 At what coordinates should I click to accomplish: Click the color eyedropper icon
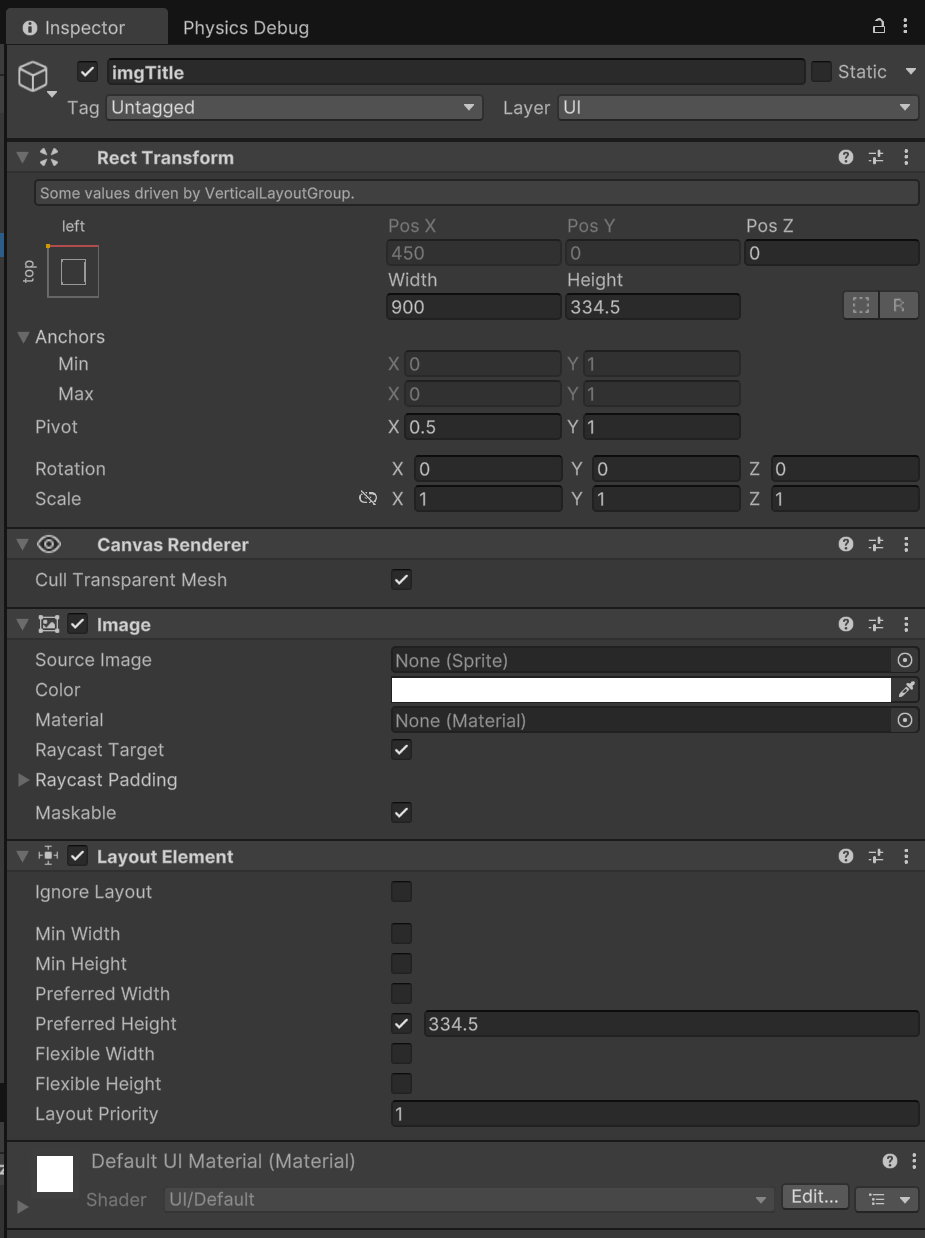pyautogui.click(x=906, y=690)
